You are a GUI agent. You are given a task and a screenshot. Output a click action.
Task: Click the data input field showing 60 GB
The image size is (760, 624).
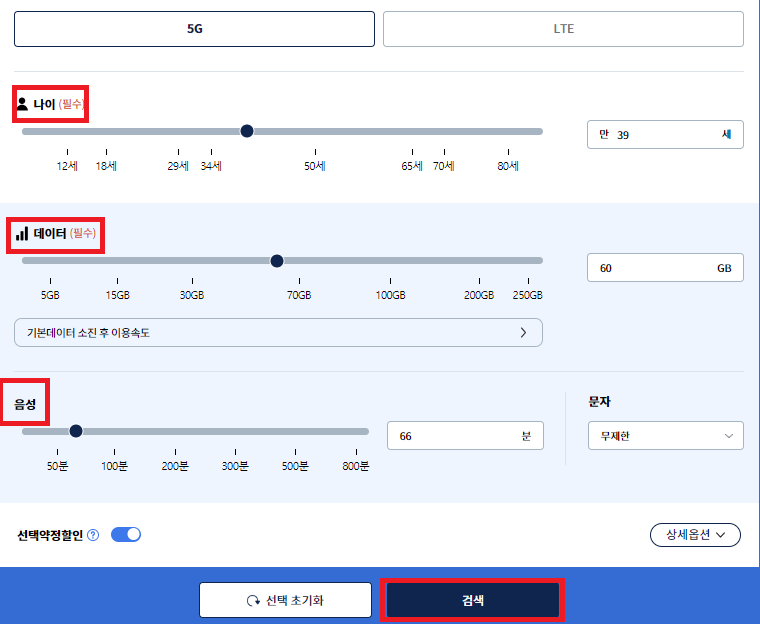click(x=665, y=268)
